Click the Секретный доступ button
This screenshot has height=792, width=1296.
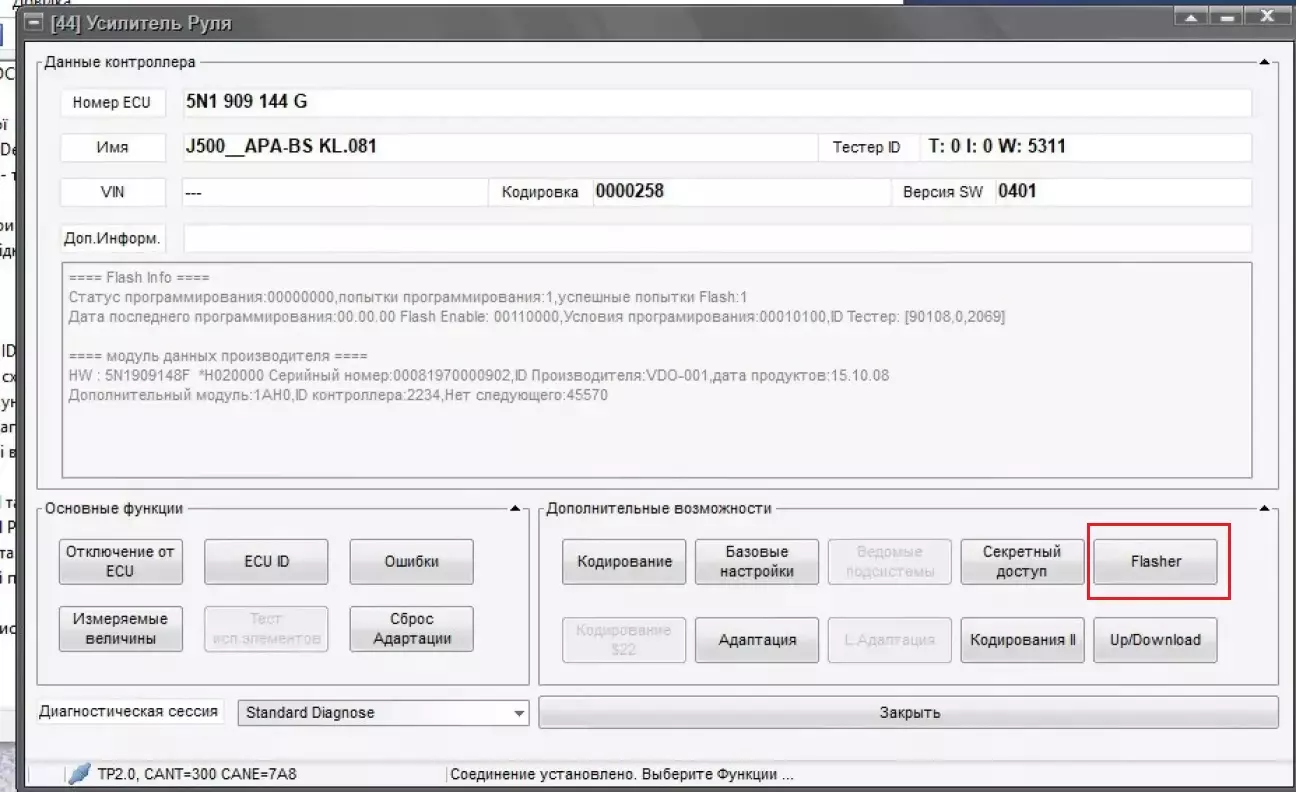pos(1021,561)
